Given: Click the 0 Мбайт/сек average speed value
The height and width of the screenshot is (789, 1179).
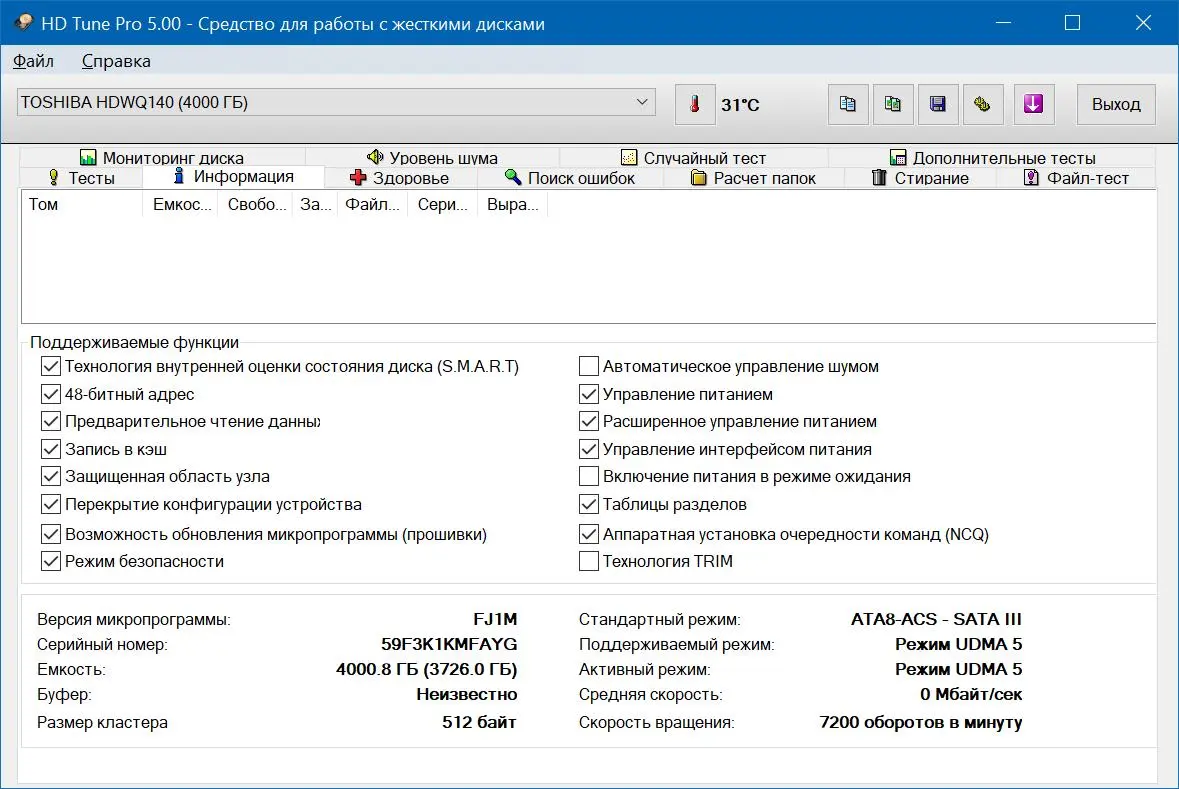Looking at the screenshot, I should pyautogui.click(x=971, y=694).
